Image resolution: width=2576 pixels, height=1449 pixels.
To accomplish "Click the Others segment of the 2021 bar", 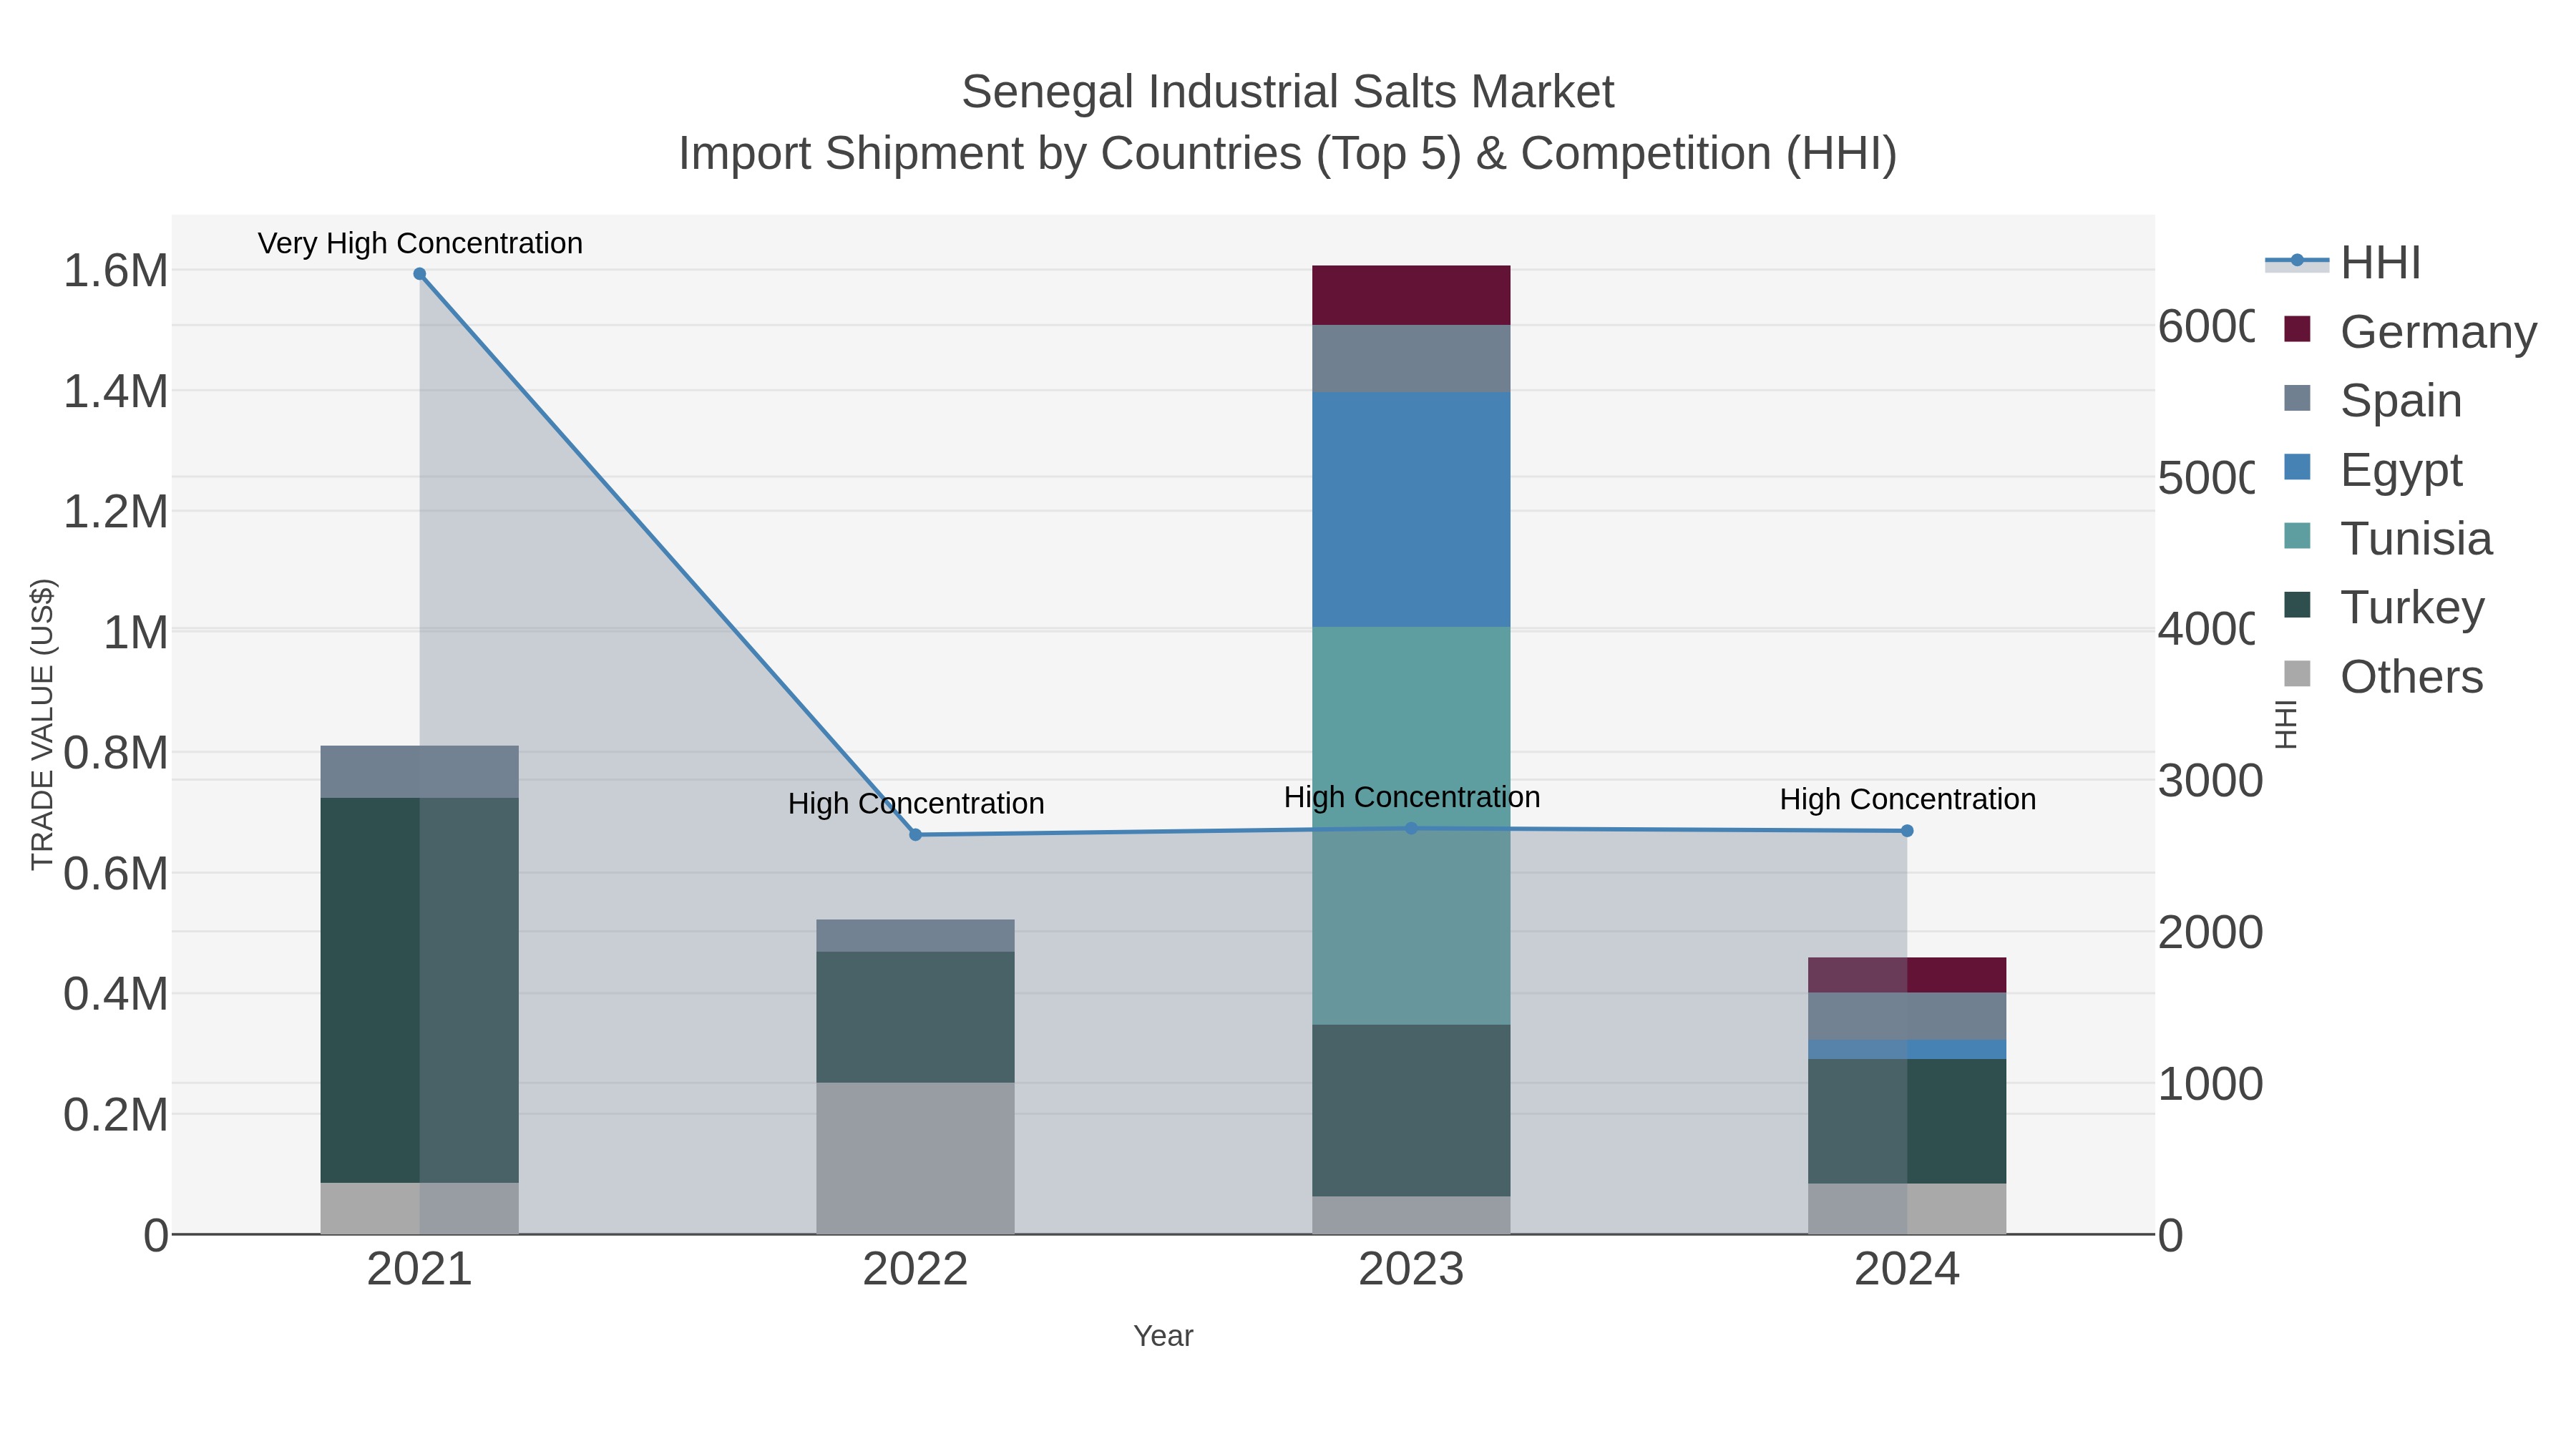I will pos(420,1208).
